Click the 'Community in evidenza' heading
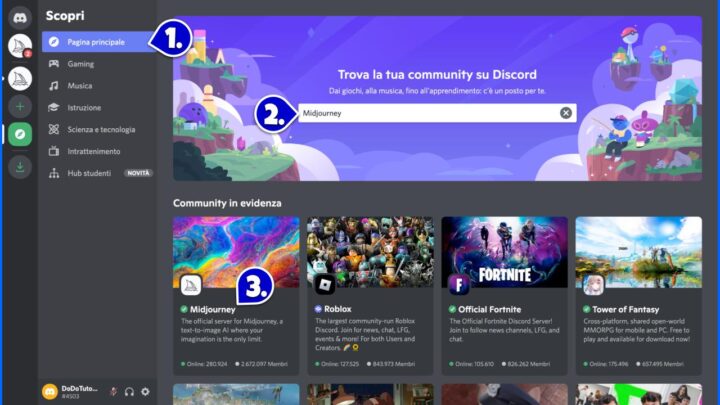The image size is (720, 405). click(227, 203)
